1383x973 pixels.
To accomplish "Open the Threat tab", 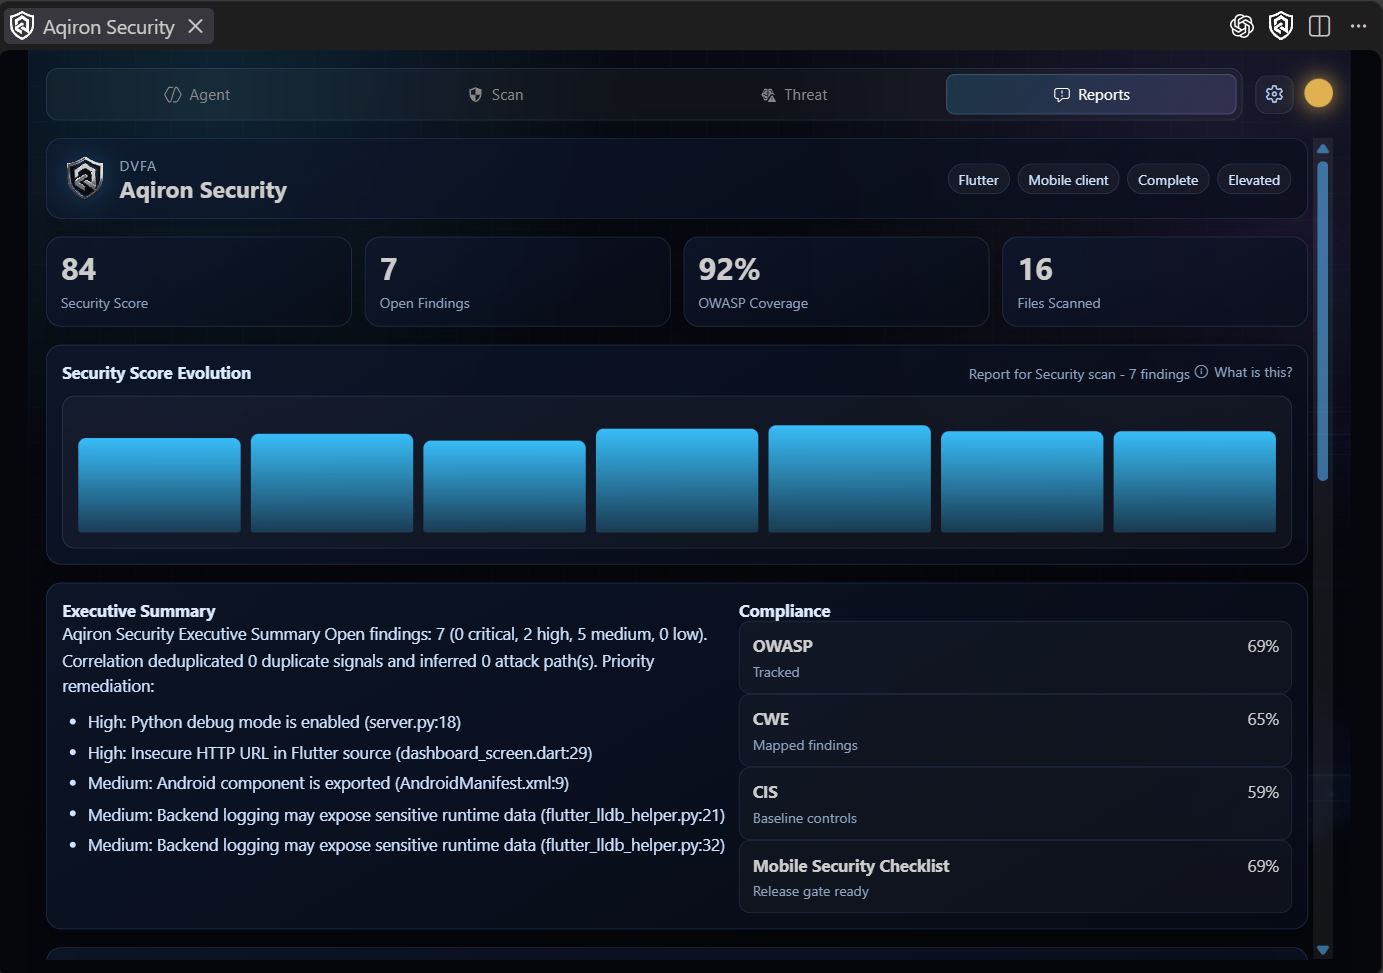I will tap(794, 95).
